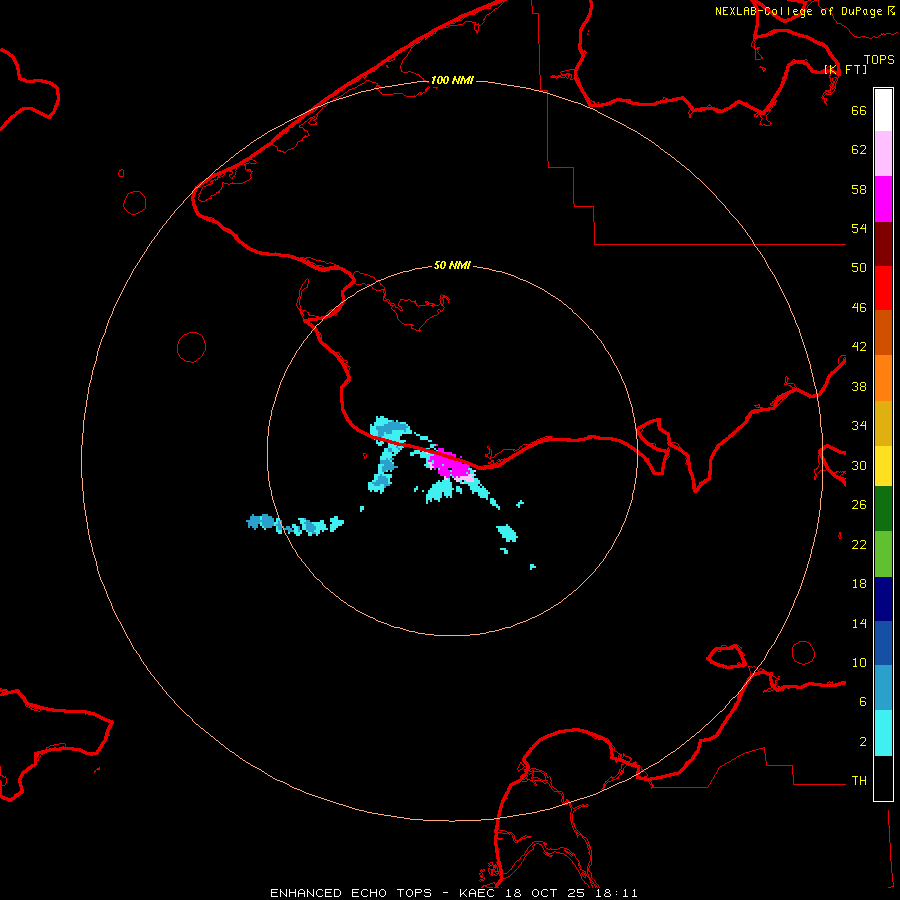
Task: Click the legend value "18" on the scale
Action: coord(859,584)
